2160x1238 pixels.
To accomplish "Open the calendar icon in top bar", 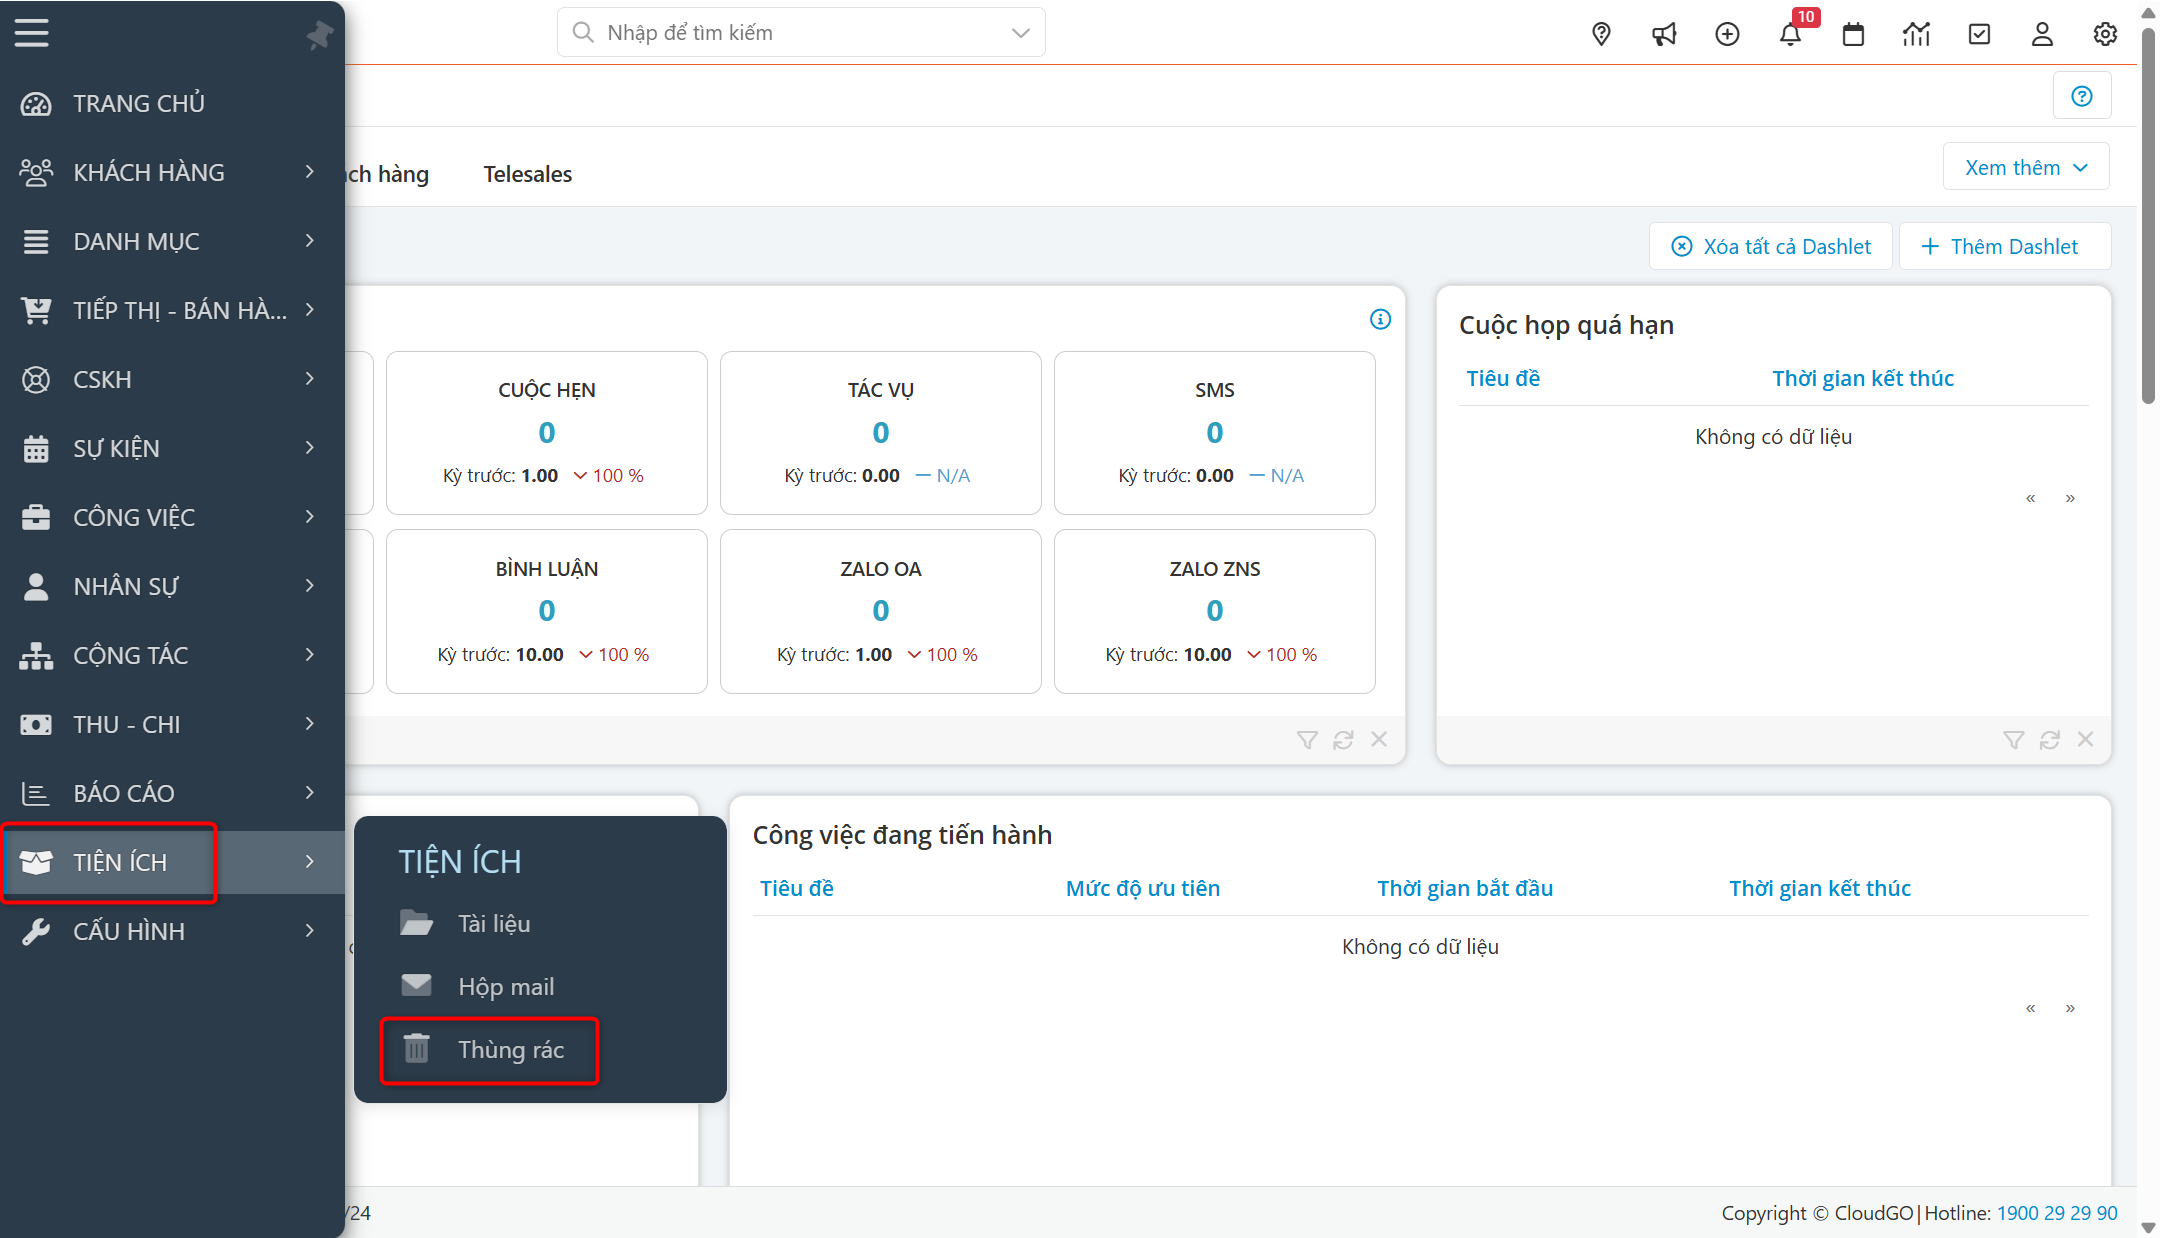I will click(1853, 34).
